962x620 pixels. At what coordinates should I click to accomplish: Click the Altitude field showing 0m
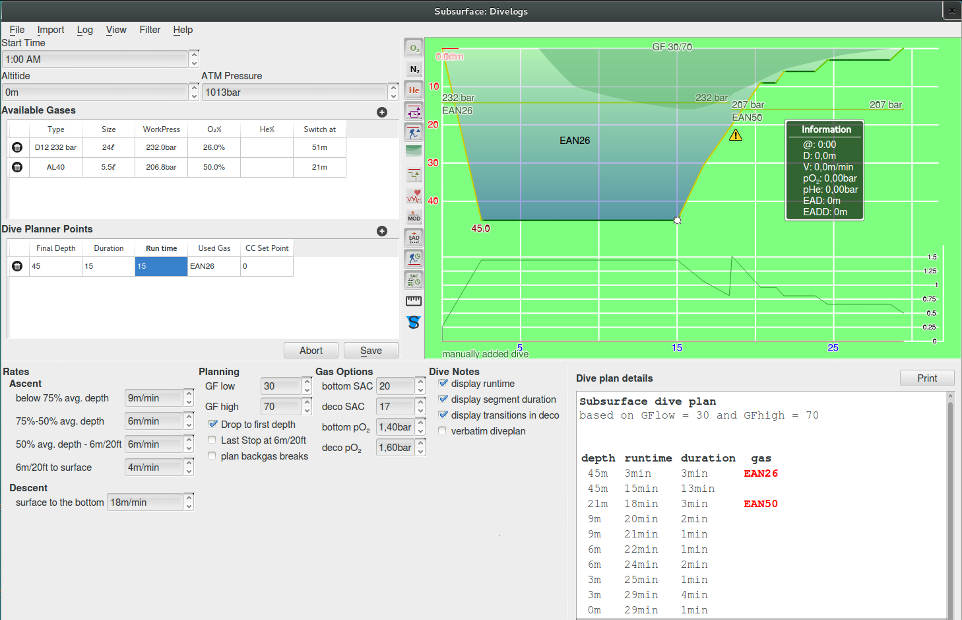(100, 93)
